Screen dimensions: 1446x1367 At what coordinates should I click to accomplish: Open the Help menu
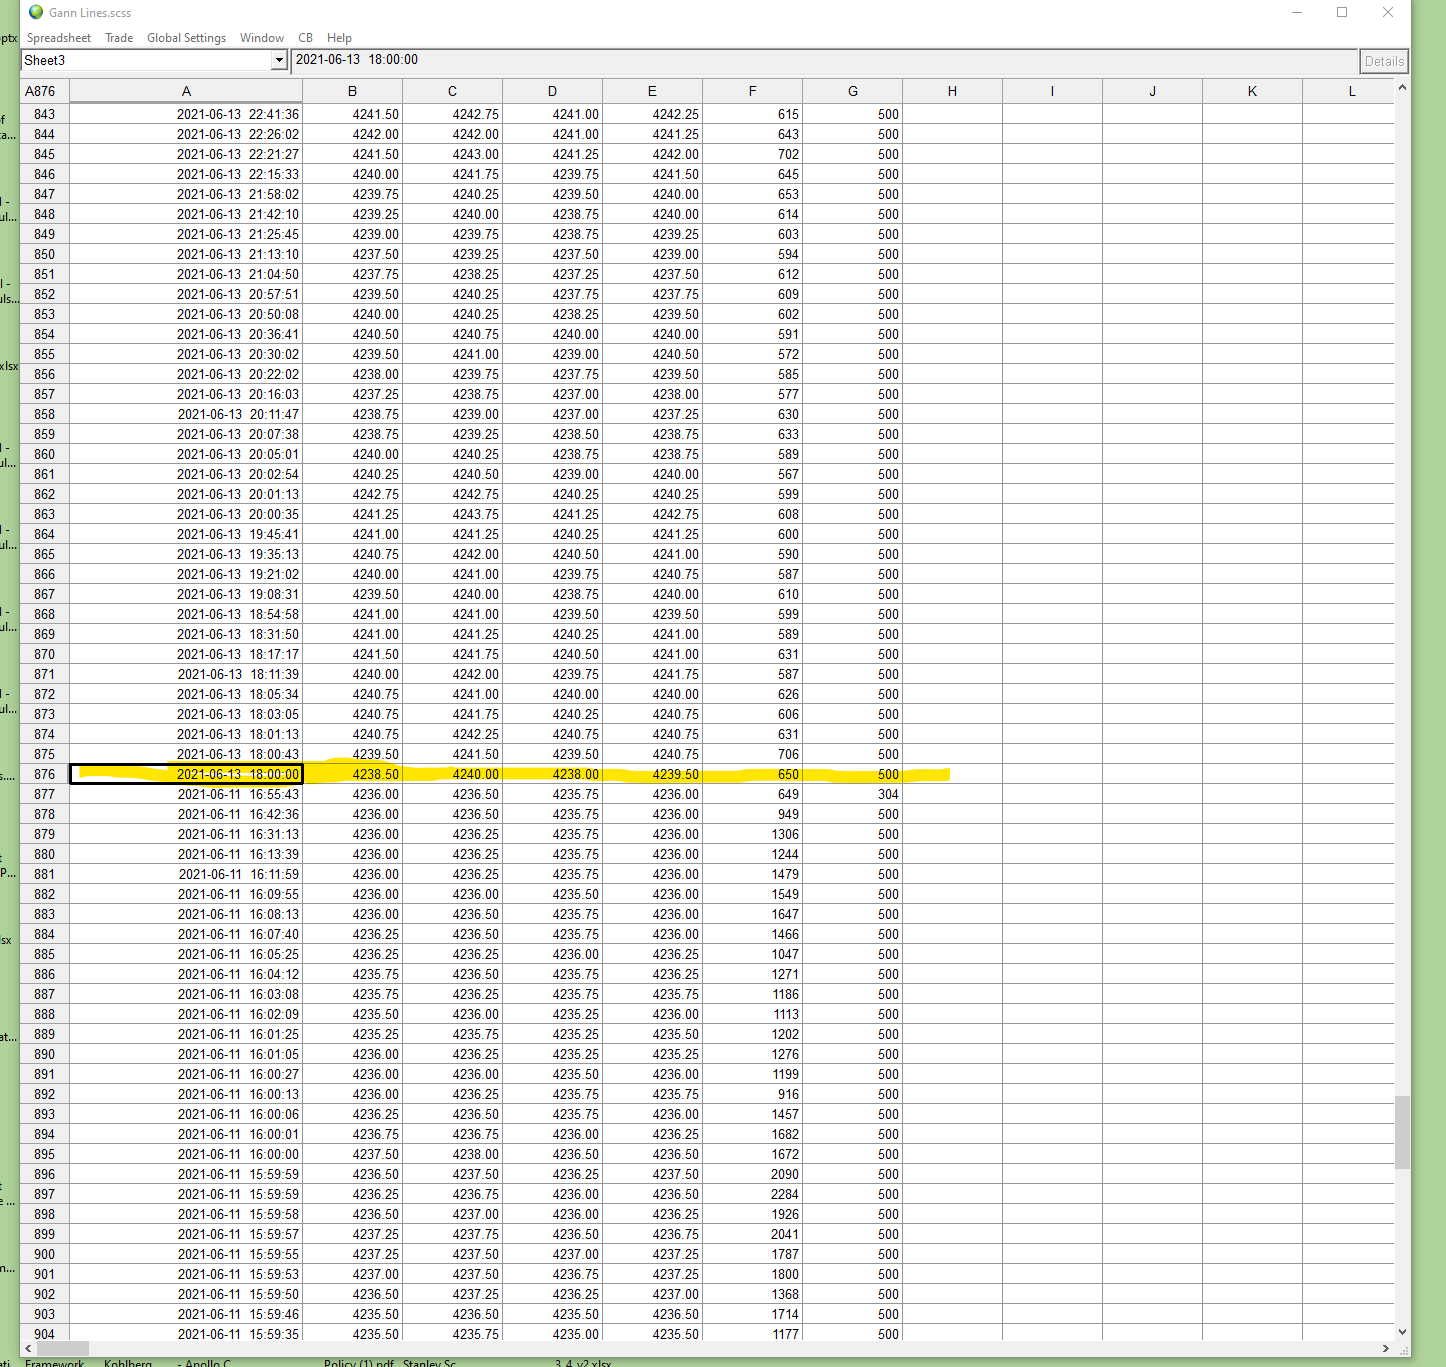[x=339, y=38]
